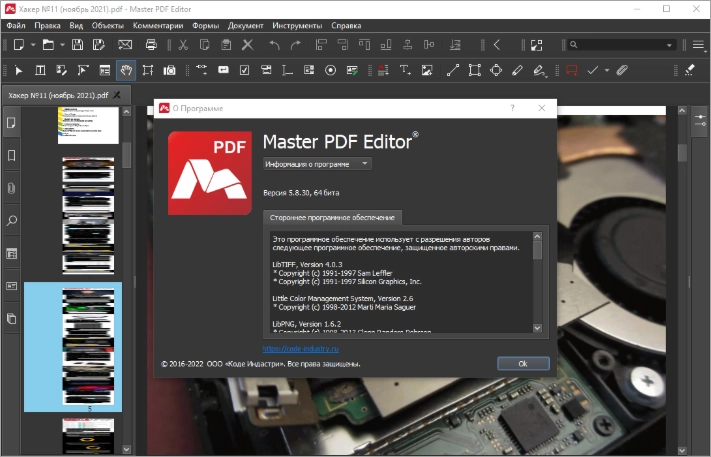Draw a rectangle with the Rectangle tool
711x457 pixels.
click(x=474, y=71)
